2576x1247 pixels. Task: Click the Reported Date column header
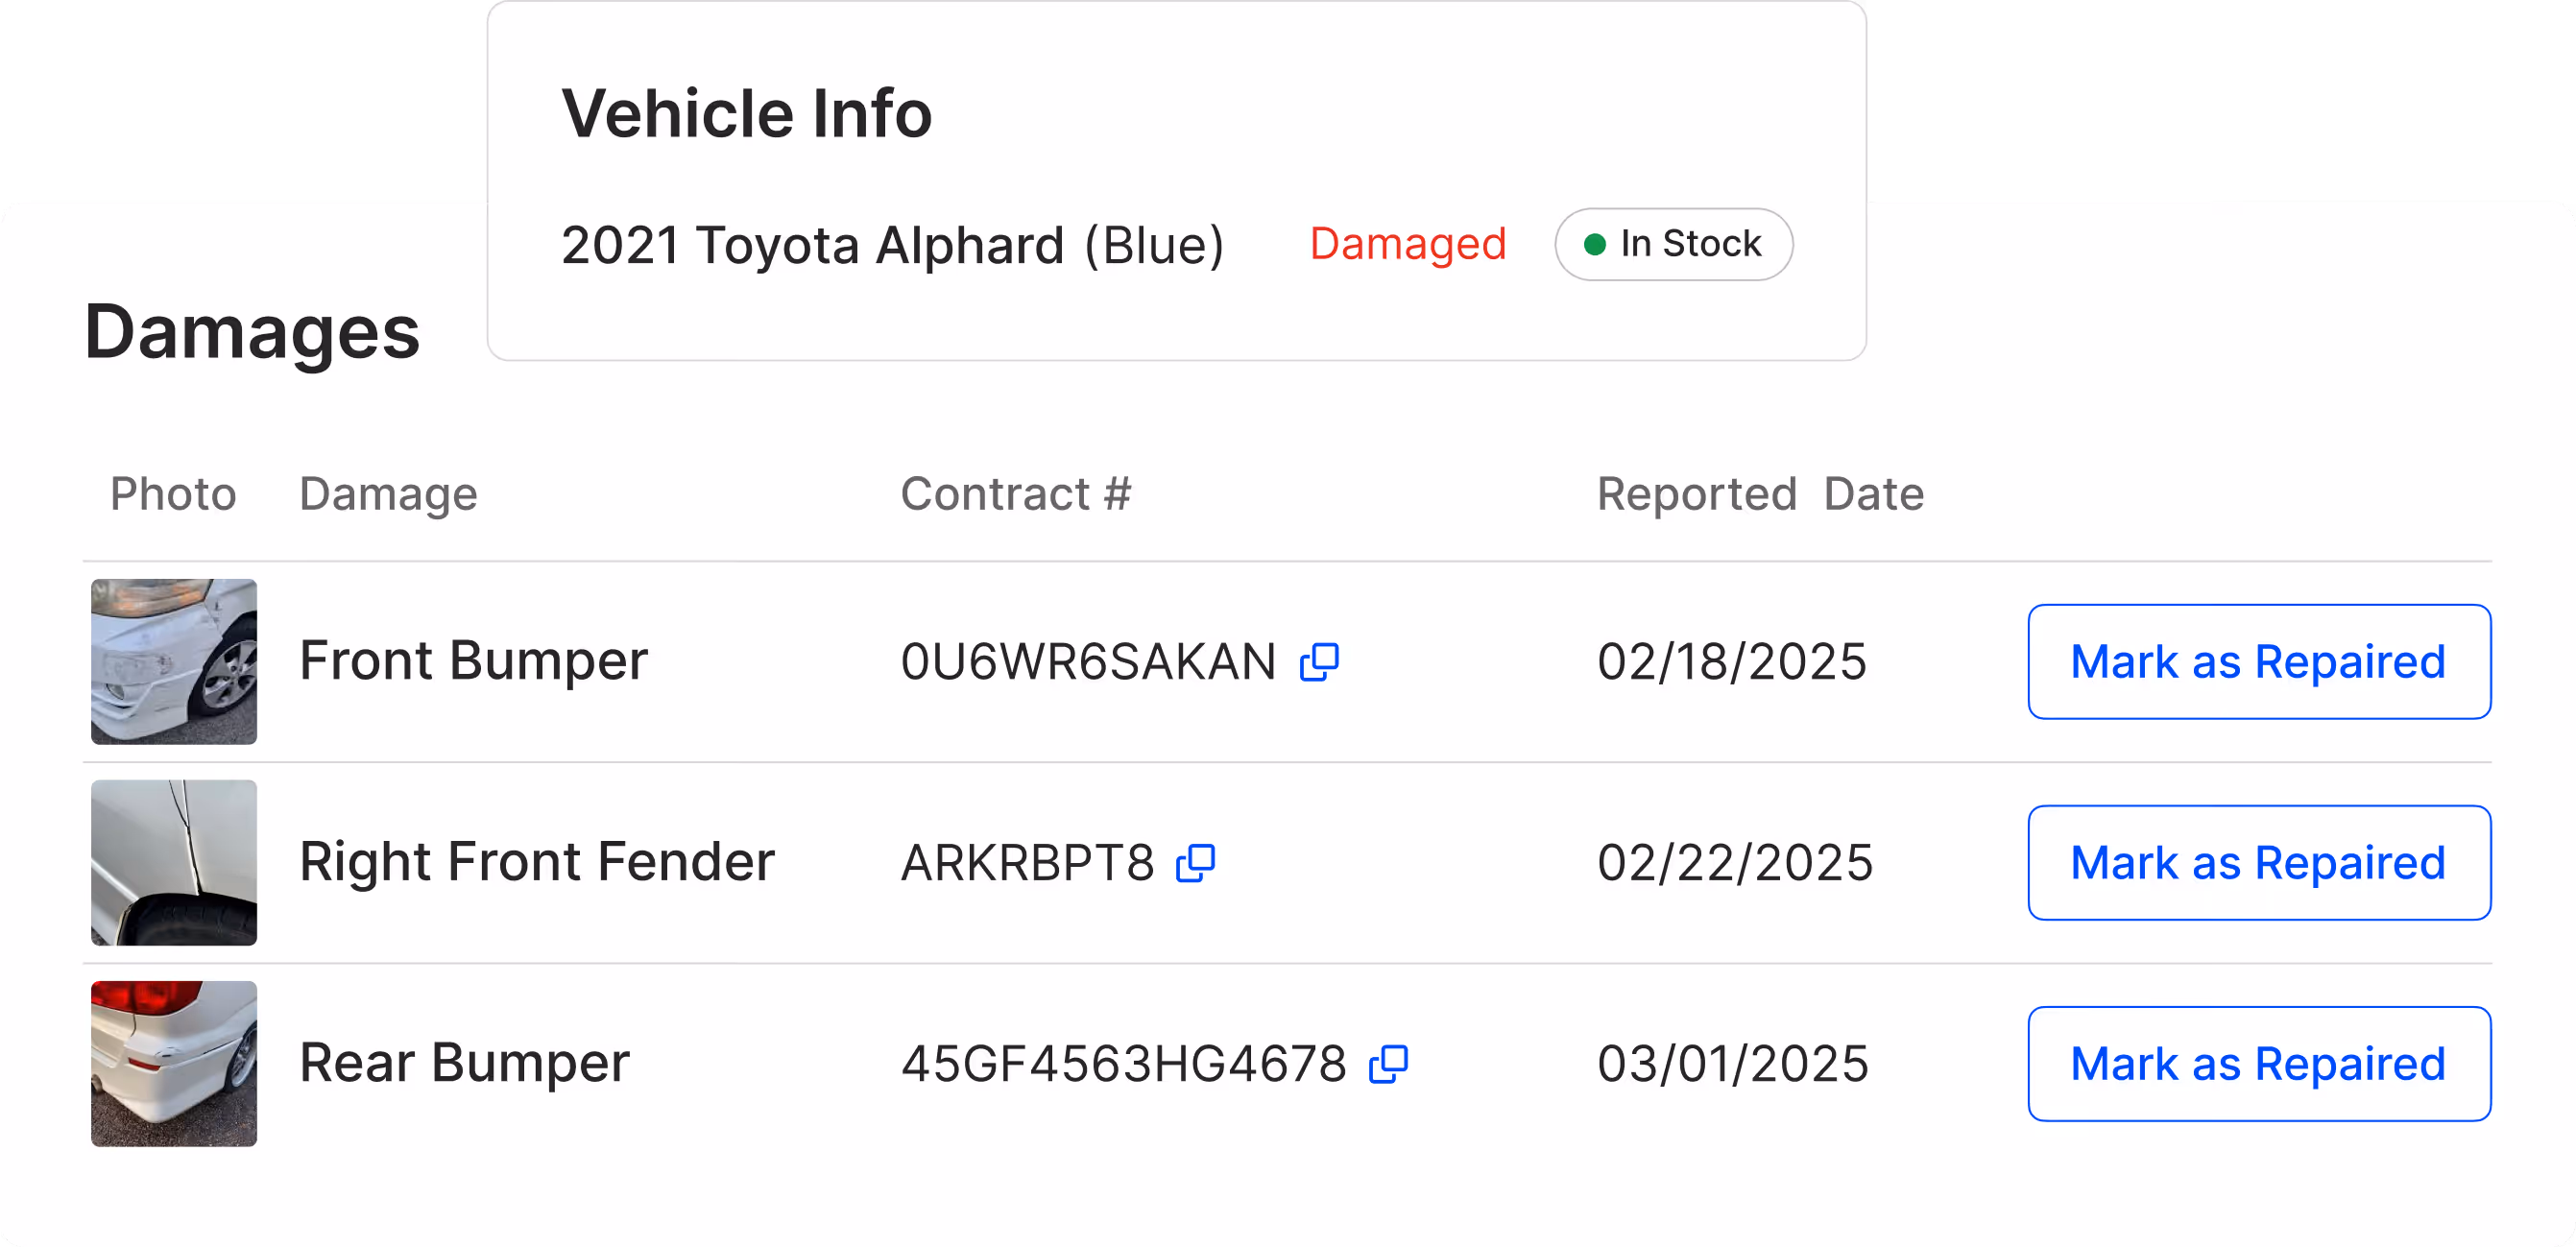point(1760,494)
